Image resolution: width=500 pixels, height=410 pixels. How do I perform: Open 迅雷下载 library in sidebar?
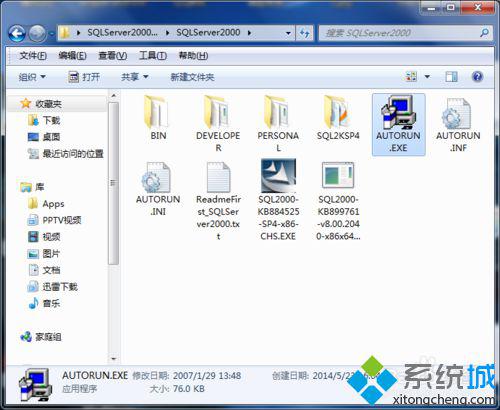point(53,287)
